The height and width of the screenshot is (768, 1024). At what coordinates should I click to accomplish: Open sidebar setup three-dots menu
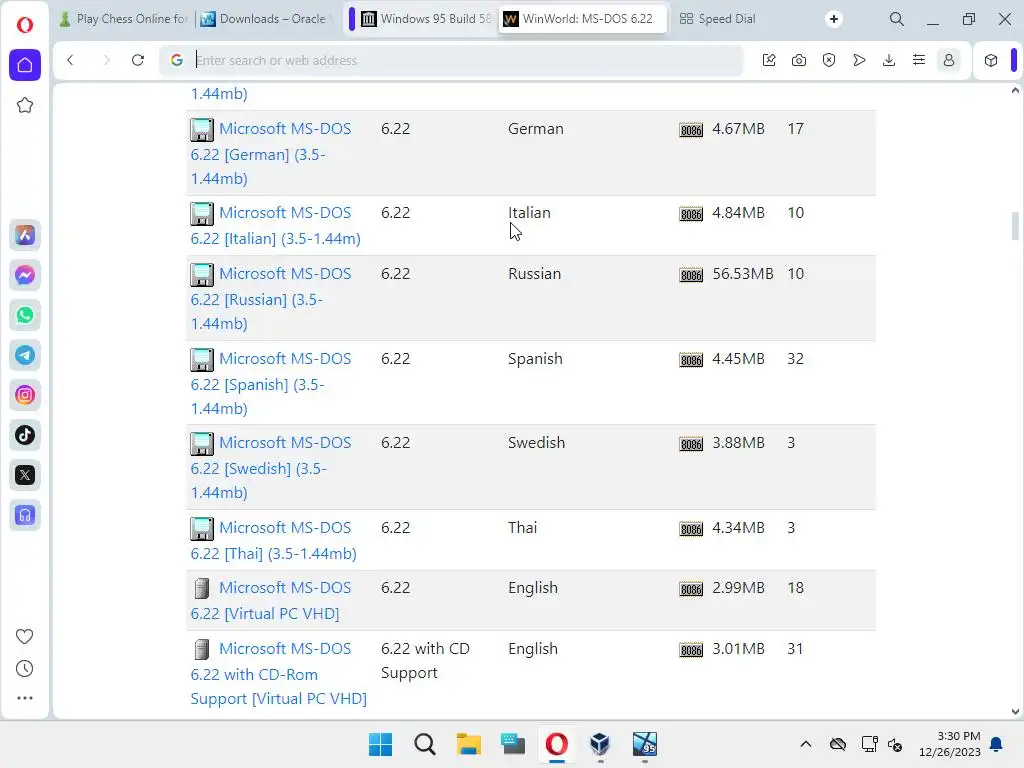click(25, 698)
